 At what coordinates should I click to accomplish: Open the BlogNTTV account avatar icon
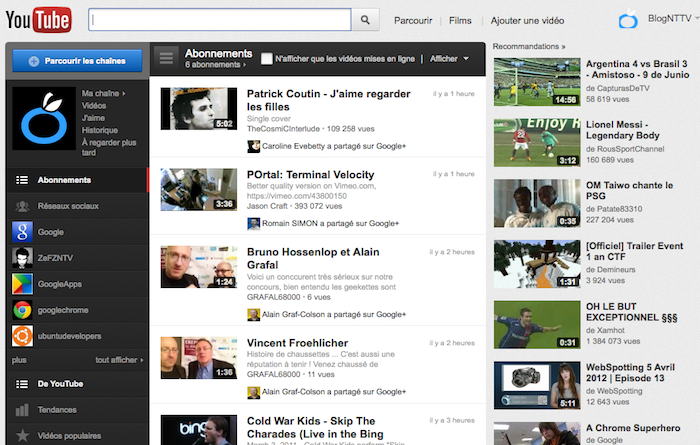pyautogui.click(x=628, y=19)
